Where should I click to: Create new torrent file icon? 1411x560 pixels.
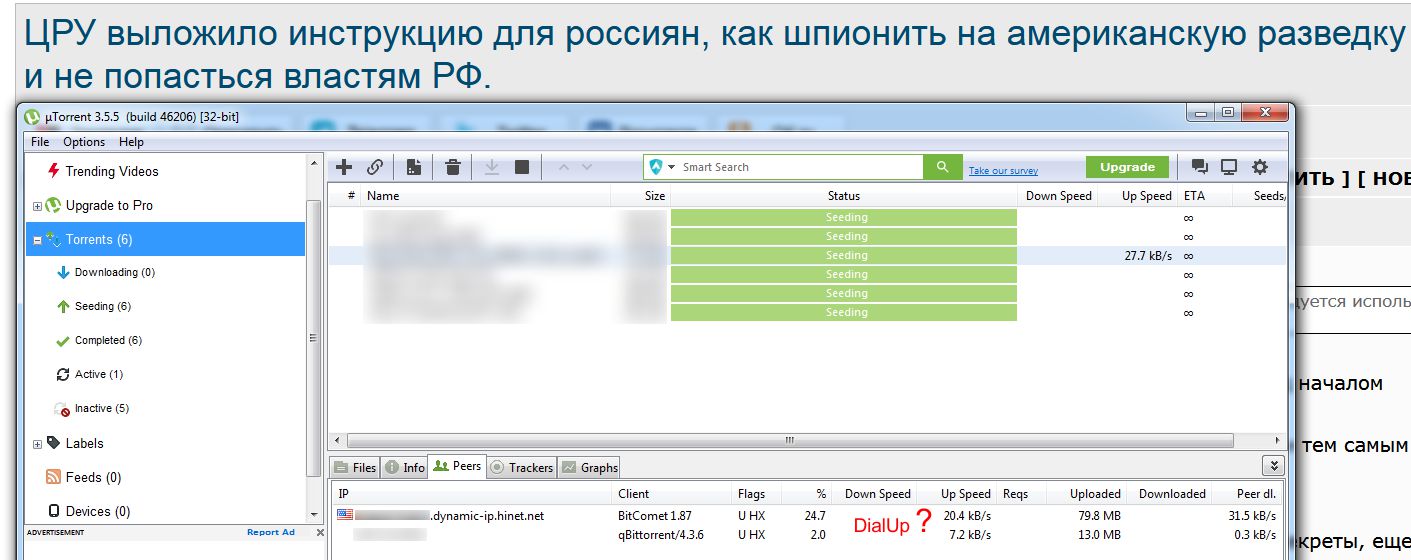[414, 167]
